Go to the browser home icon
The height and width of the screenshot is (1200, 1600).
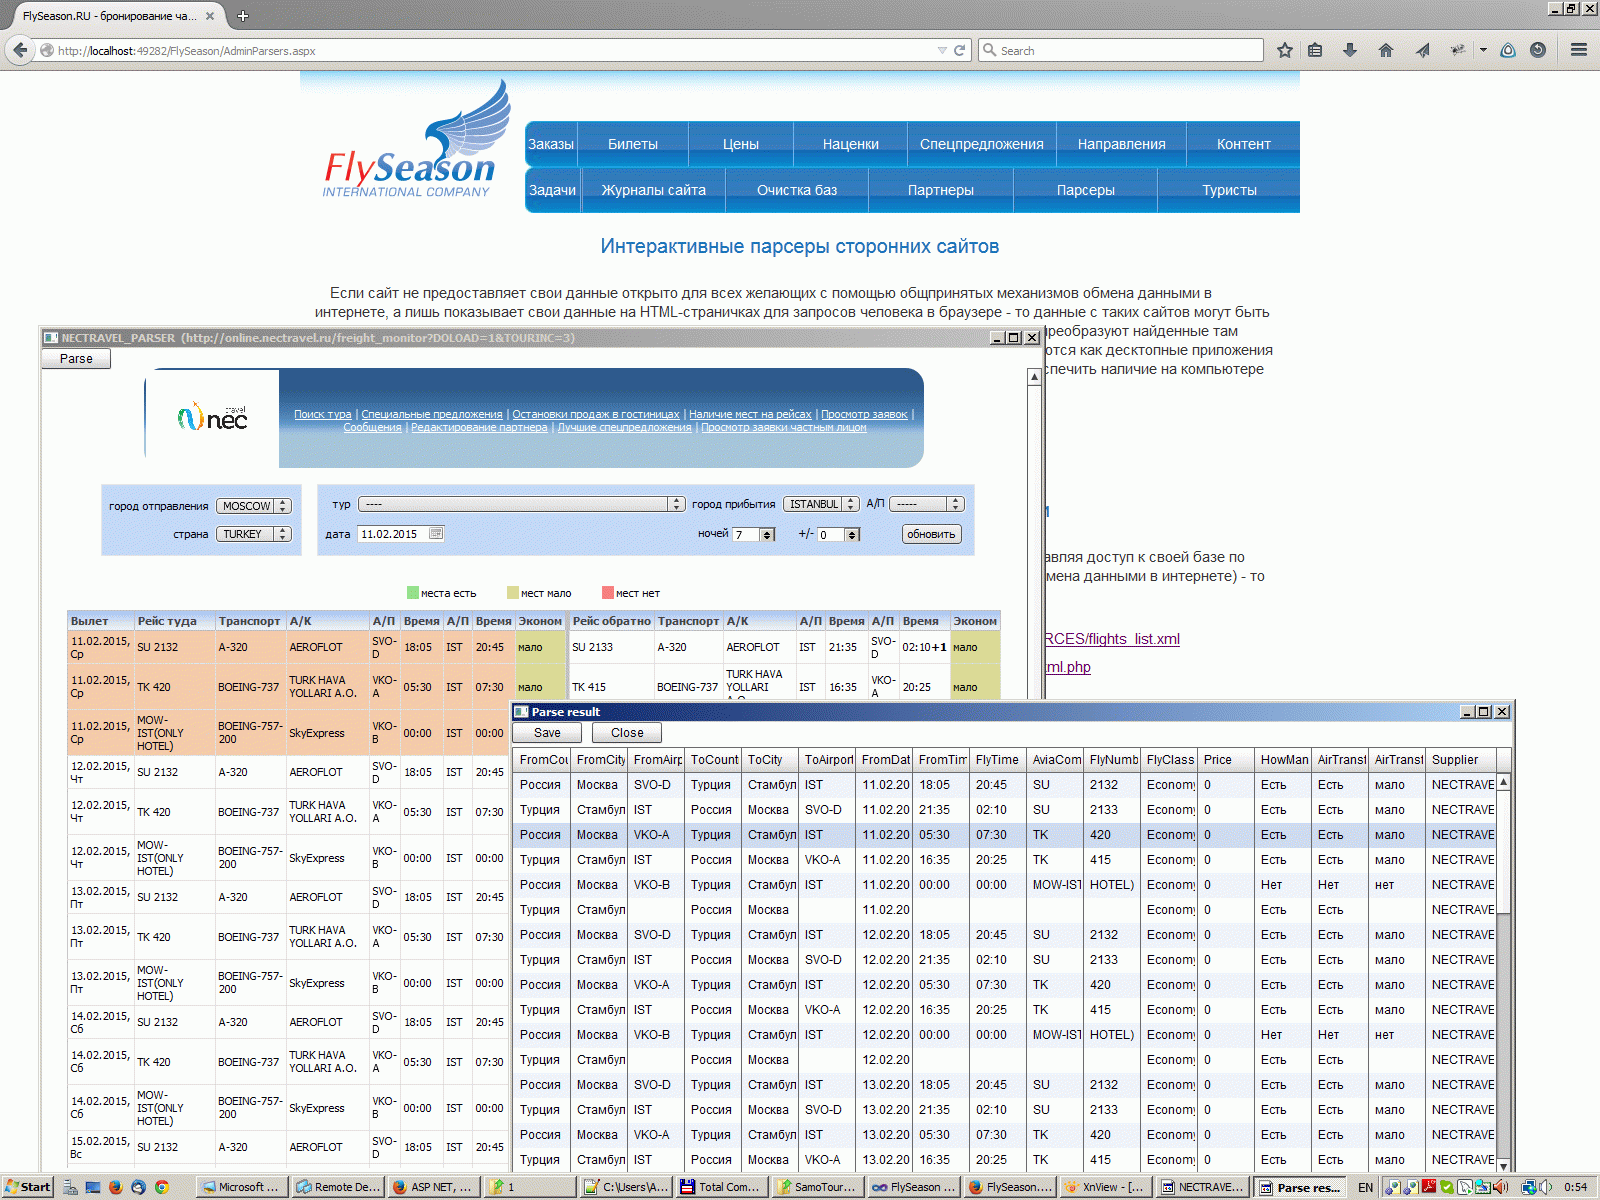click(1386, 50)
